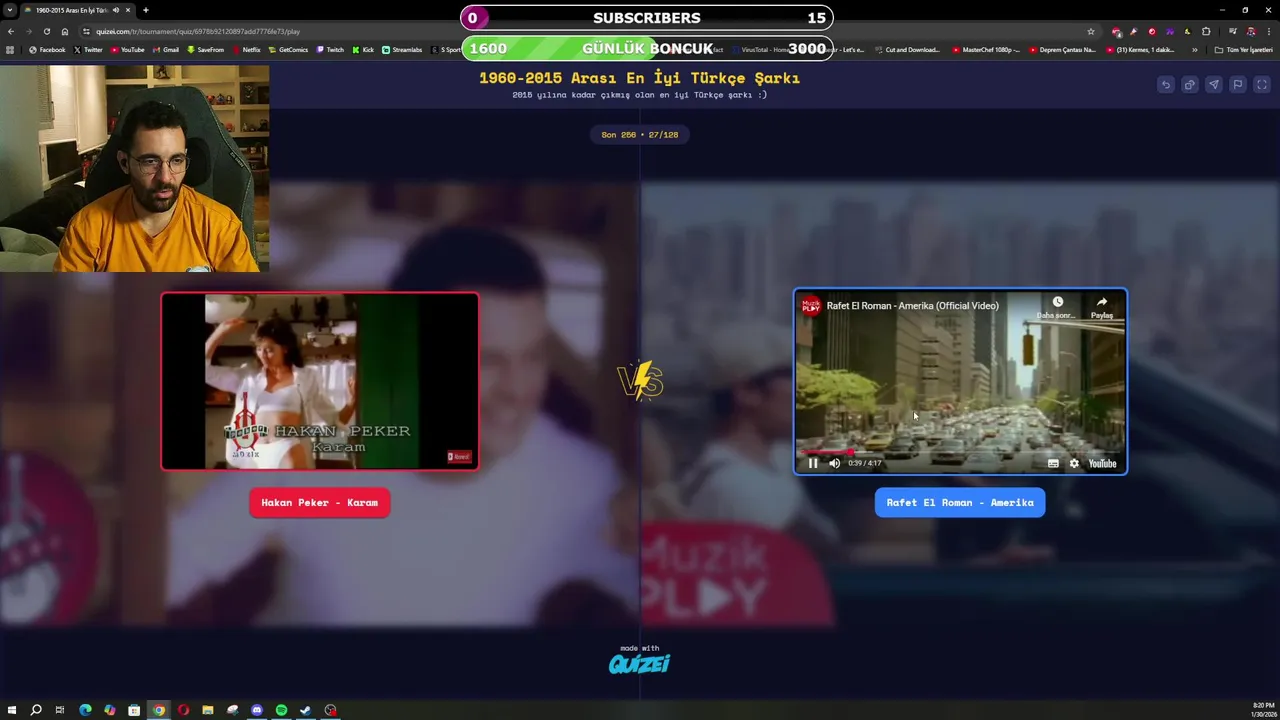The width and height of the screenshot is (1280, 720).
Task: Open the YouTube bookmark
Action: pos(128,50)
